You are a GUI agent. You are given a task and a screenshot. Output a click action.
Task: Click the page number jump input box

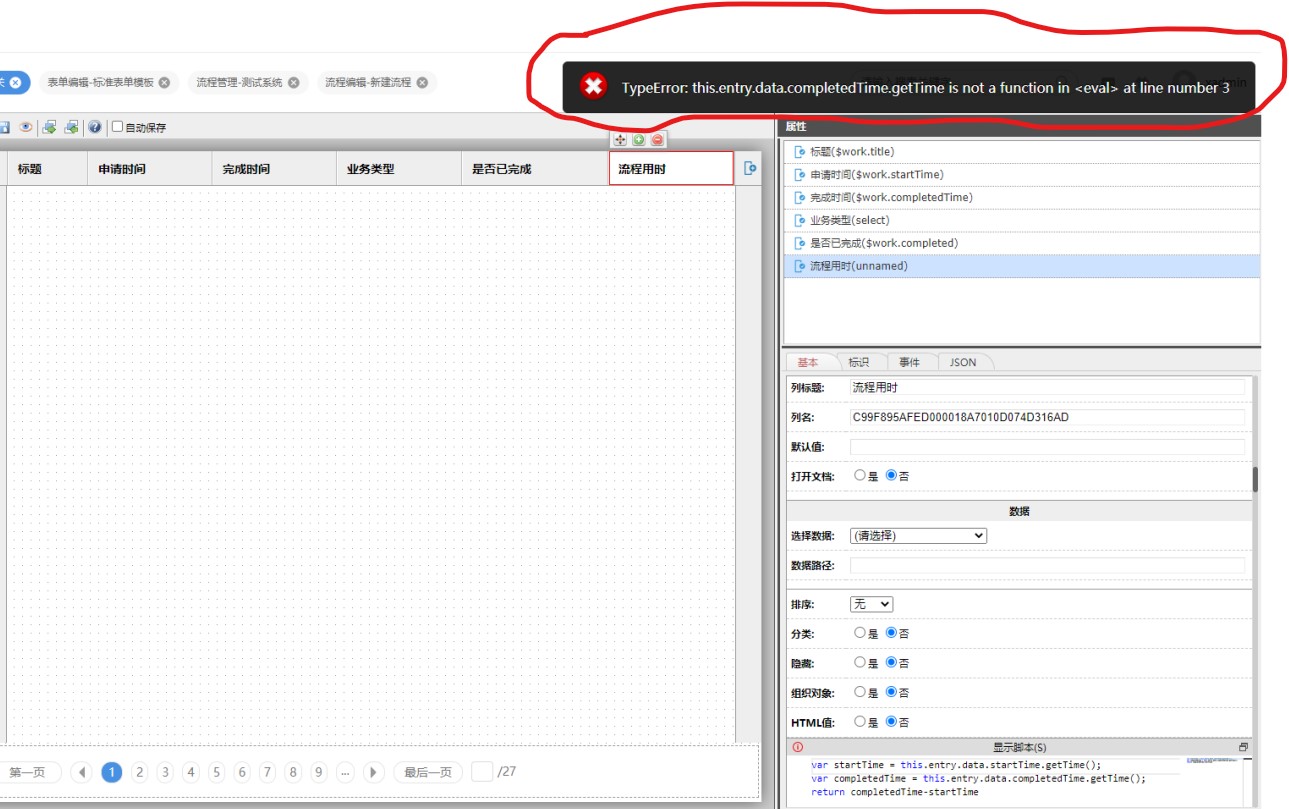[482, 772]
